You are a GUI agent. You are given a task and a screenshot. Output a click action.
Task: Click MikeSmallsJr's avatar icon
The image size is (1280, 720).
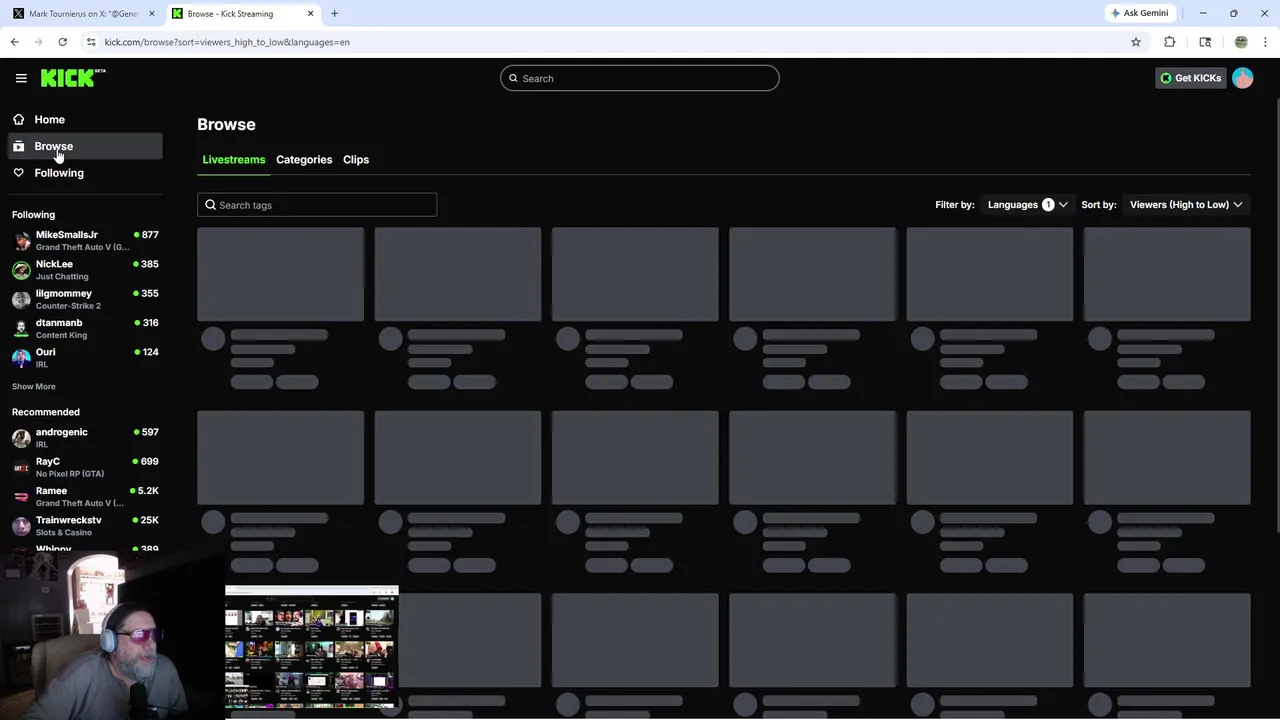[x=21, y=241]
